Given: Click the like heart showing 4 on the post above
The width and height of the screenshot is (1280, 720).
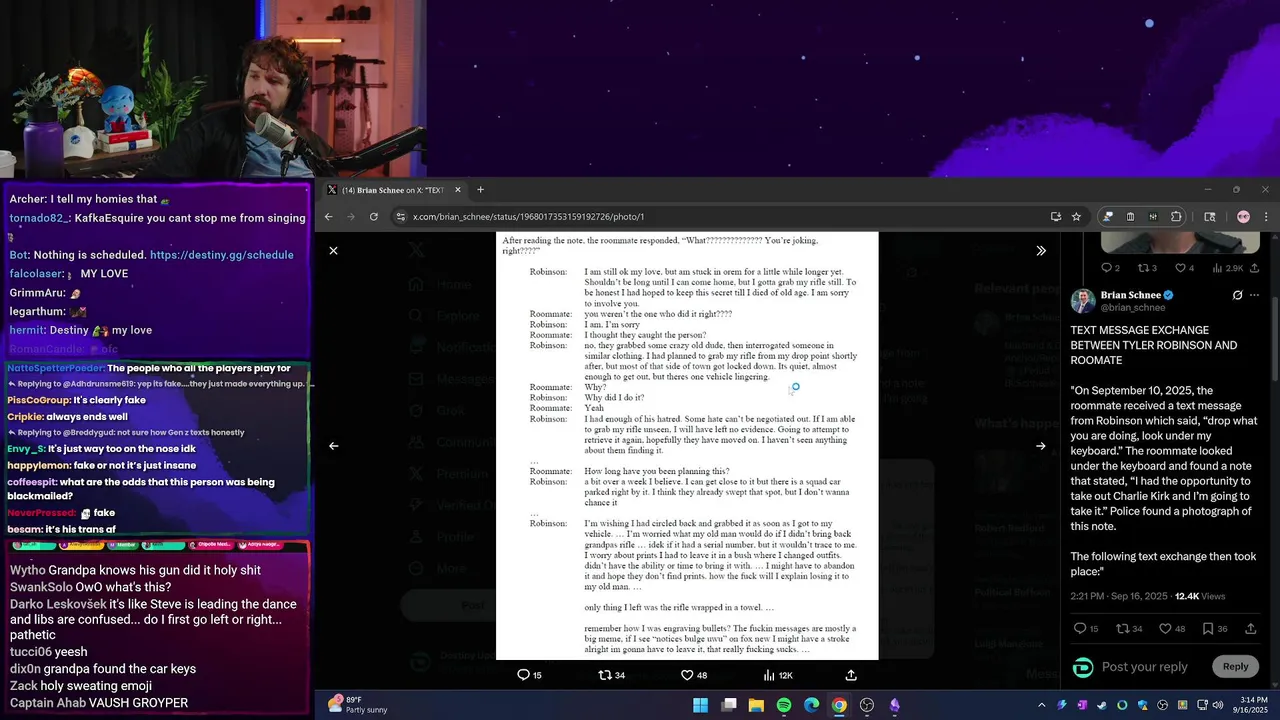Looking at the screenshot, I should coord(1184,268).
